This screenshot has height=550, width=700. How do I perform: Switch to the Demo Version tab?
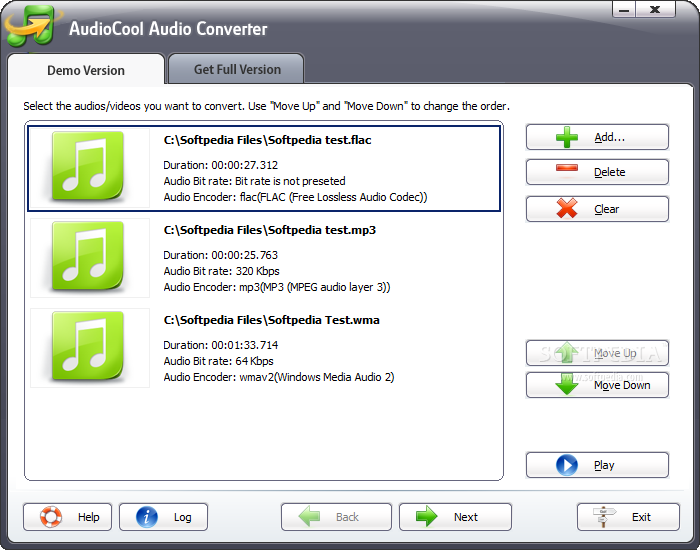pos(86,70)
